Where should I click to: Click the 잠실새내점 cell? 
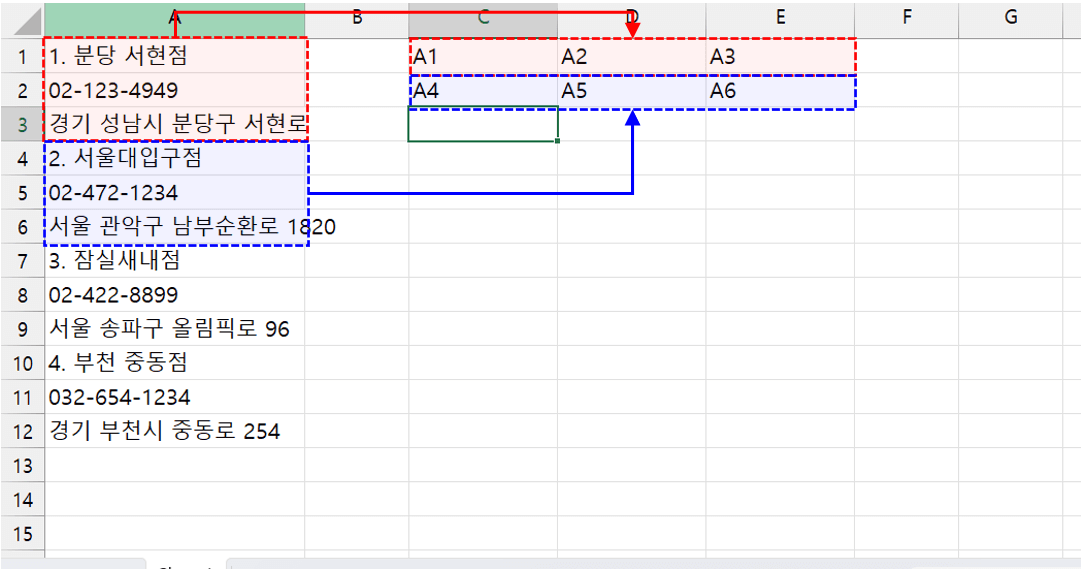(x=174, y=261)
